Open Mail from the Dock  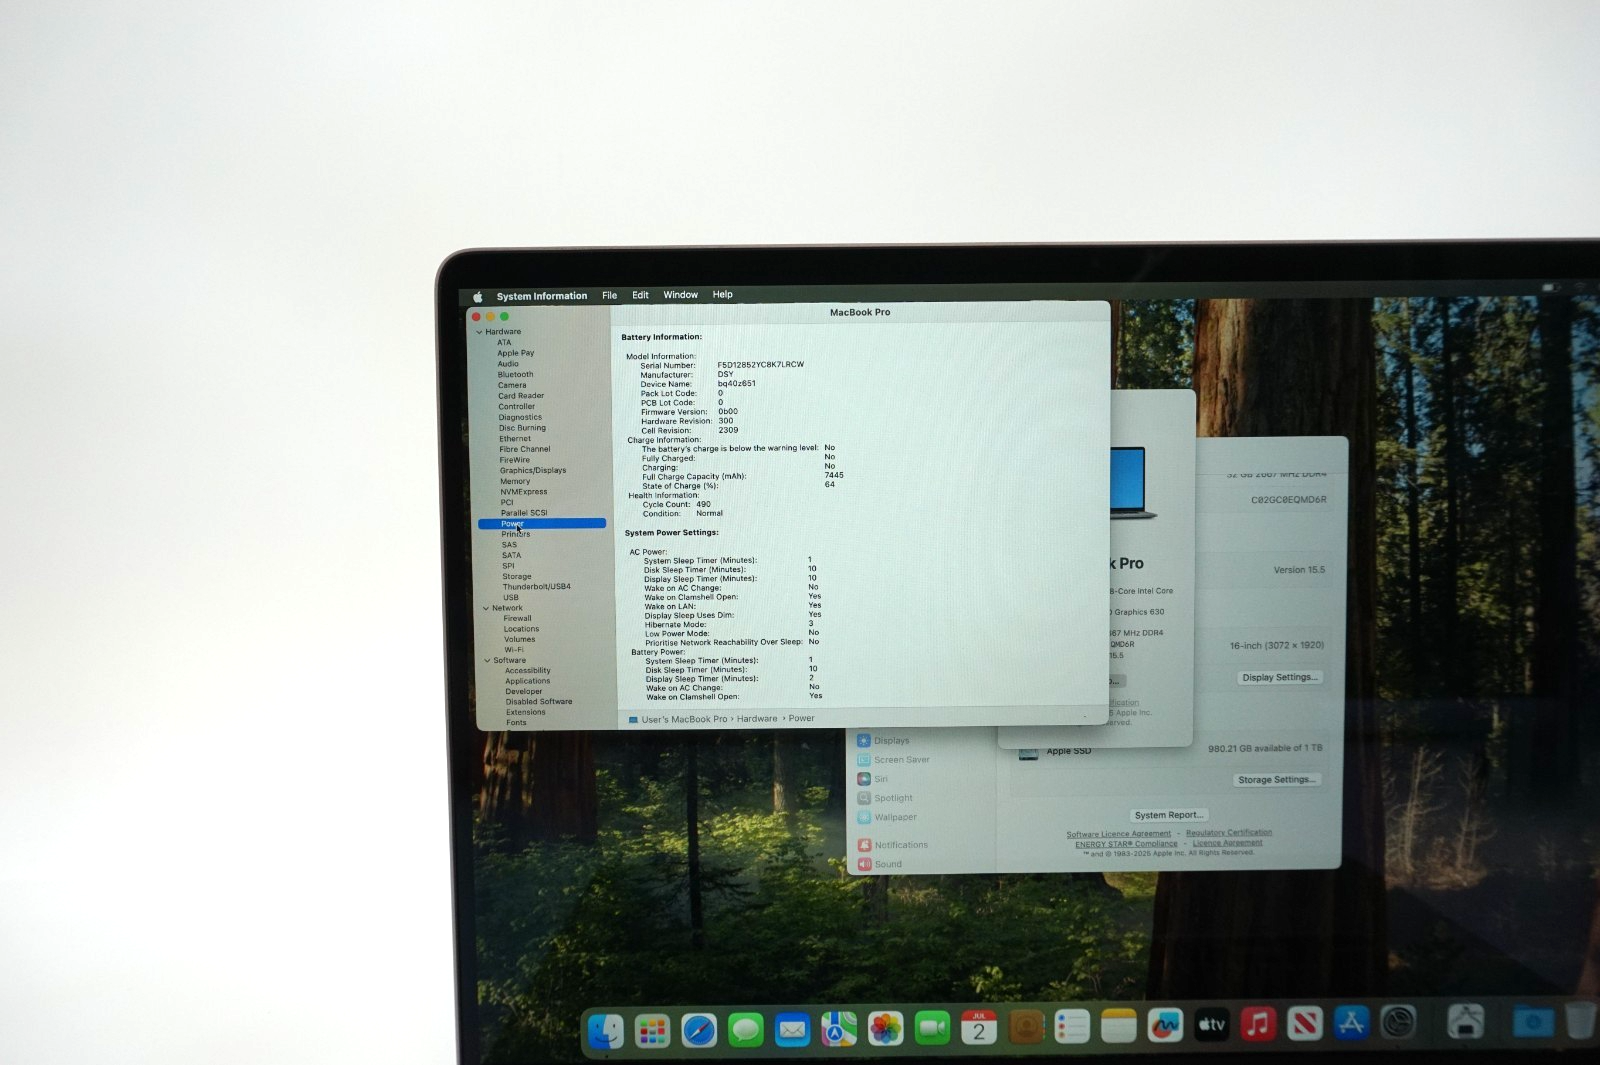(x=792, y=1029)
